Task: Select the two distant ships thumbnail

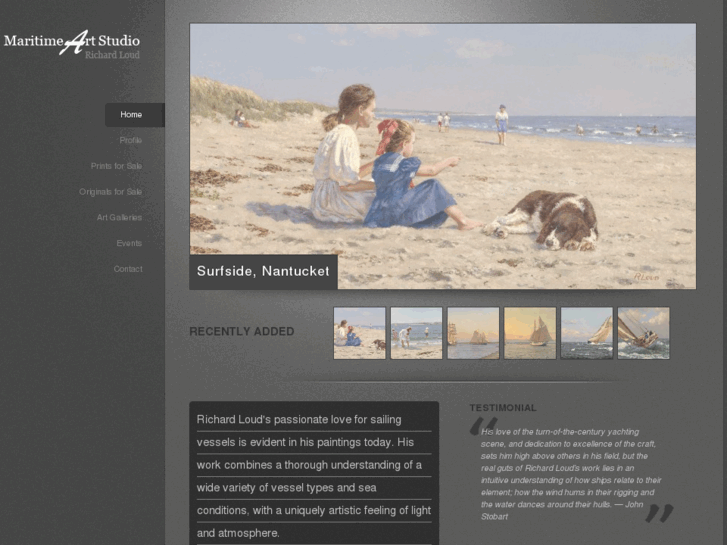Action: click(473, 333)
